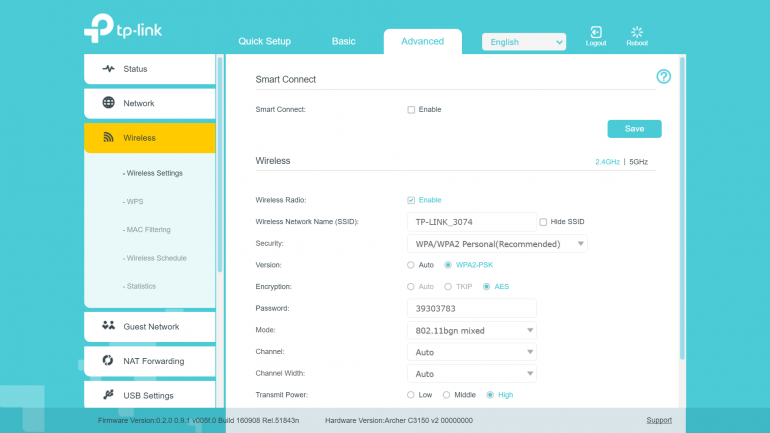Open WPS submenu item
Viewport: 770px width, 433px height.
click(133, 202)
